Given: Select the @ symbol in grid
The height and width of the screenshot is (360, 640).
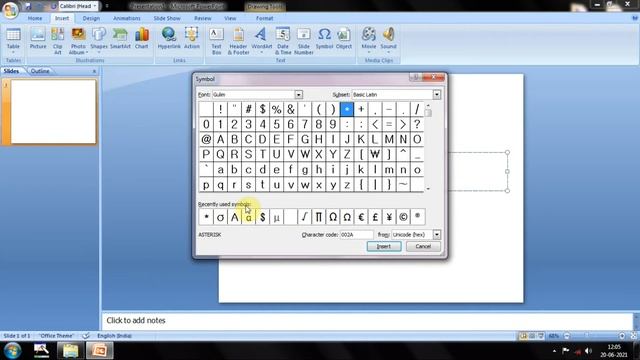Looking at the screenshot, I should (x=206, y=139).
